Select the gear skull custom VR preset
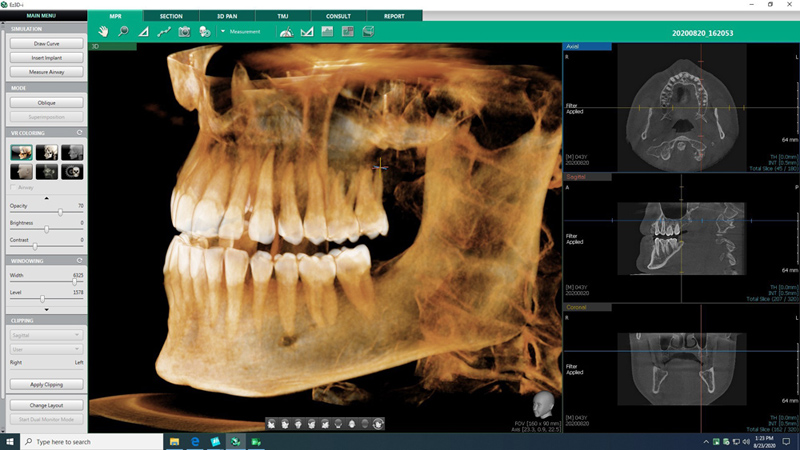This screenshot has height=450, width=800. (x=72, y=171)
